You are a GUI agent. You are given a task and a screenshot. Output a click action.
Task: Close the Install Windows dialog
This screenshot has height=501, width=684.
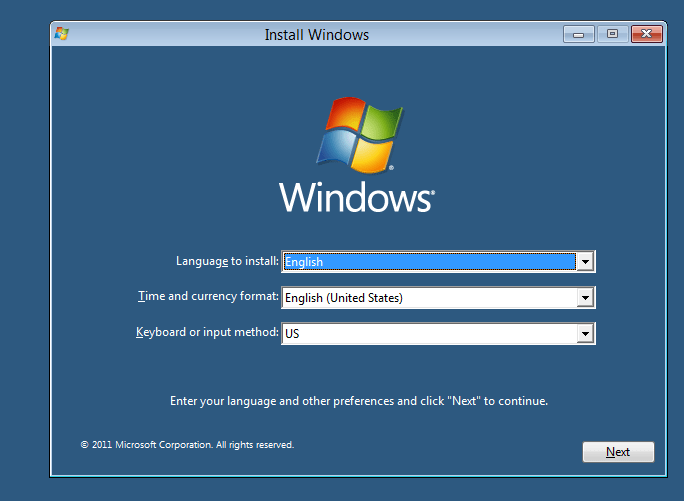point(646,34)
